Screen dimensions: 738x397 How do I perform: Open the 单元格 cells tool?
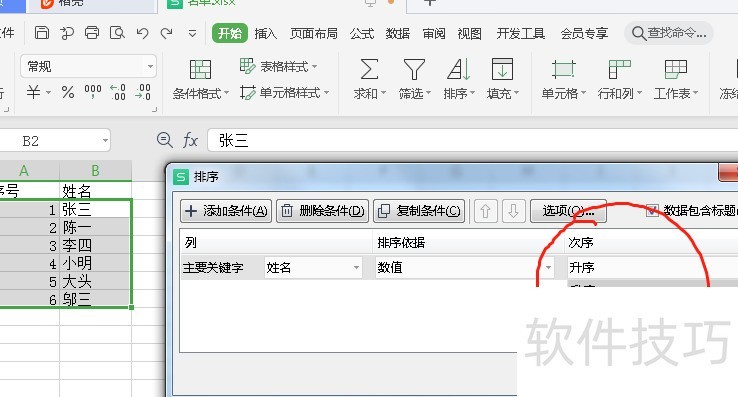click(563, 80)
